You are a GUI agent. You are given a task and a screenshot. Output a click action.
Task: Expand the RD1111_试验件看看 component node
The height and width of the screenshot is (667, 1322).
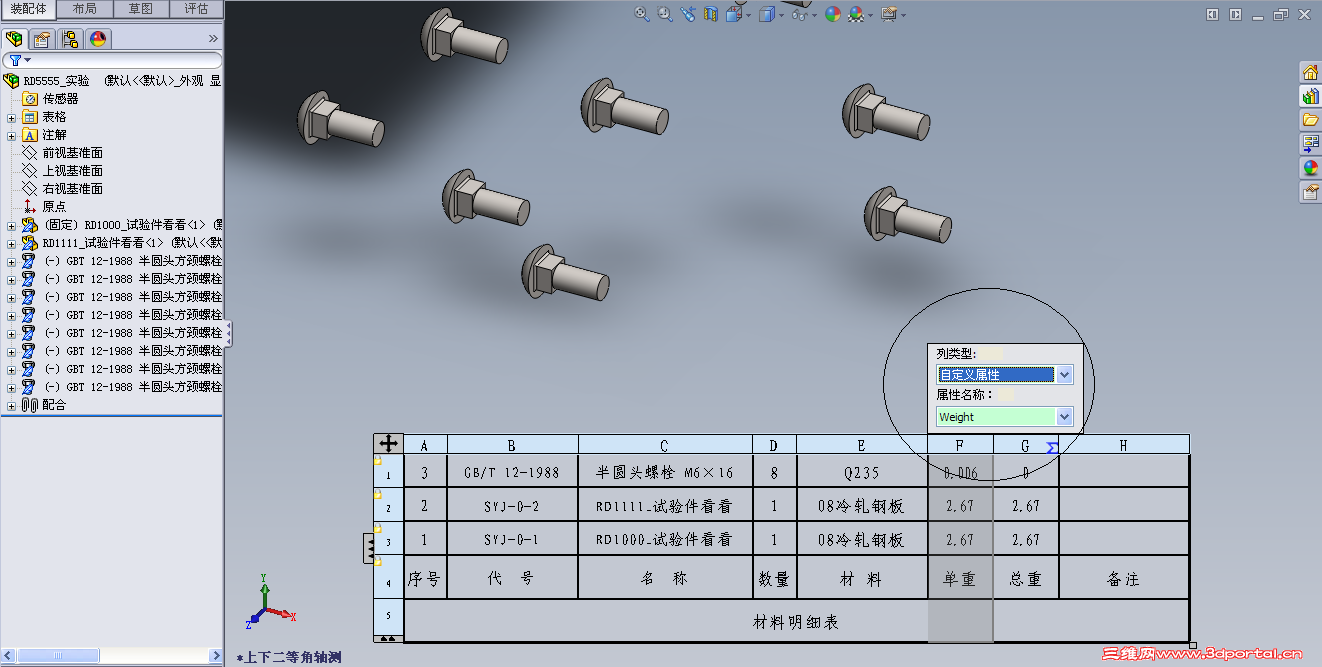(x=11, y=243)
